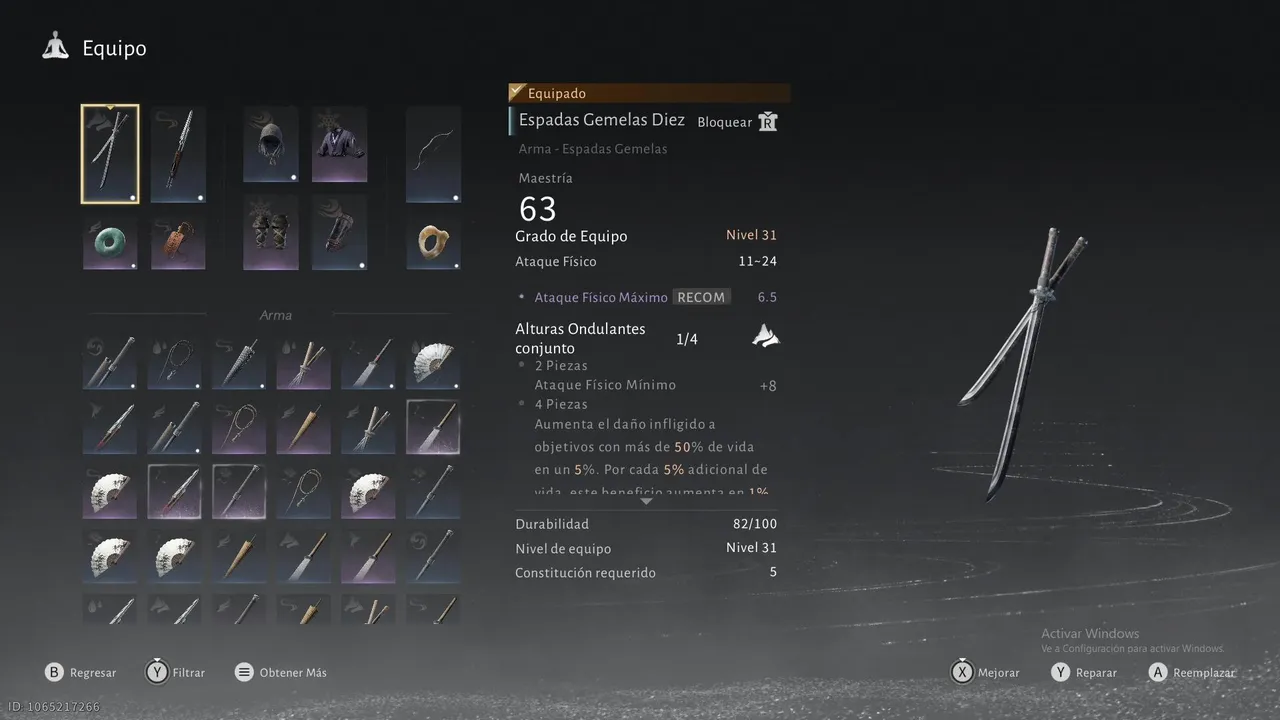
Task: Select the equipped bow slot
Action: pos(433,154)
